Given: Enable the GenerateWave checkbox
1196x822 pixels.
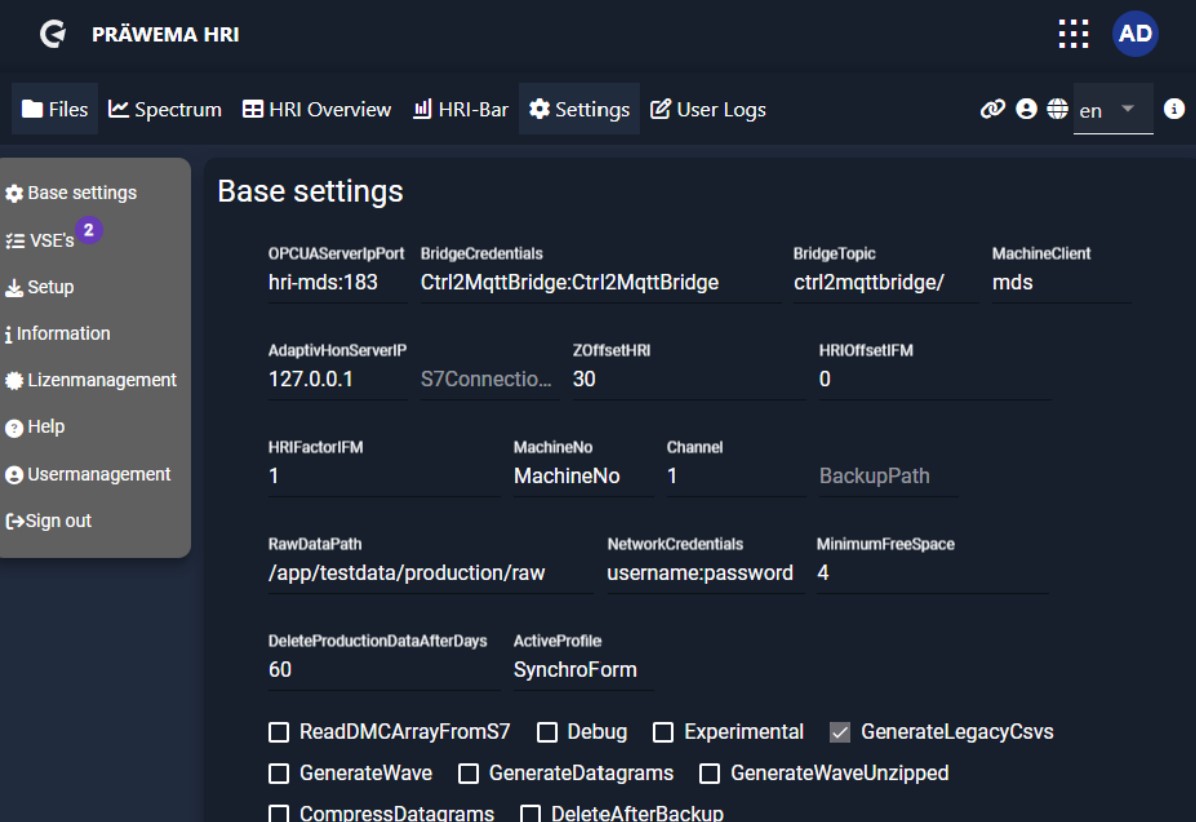Looking at the screenshot, I should tap(279, 774).
